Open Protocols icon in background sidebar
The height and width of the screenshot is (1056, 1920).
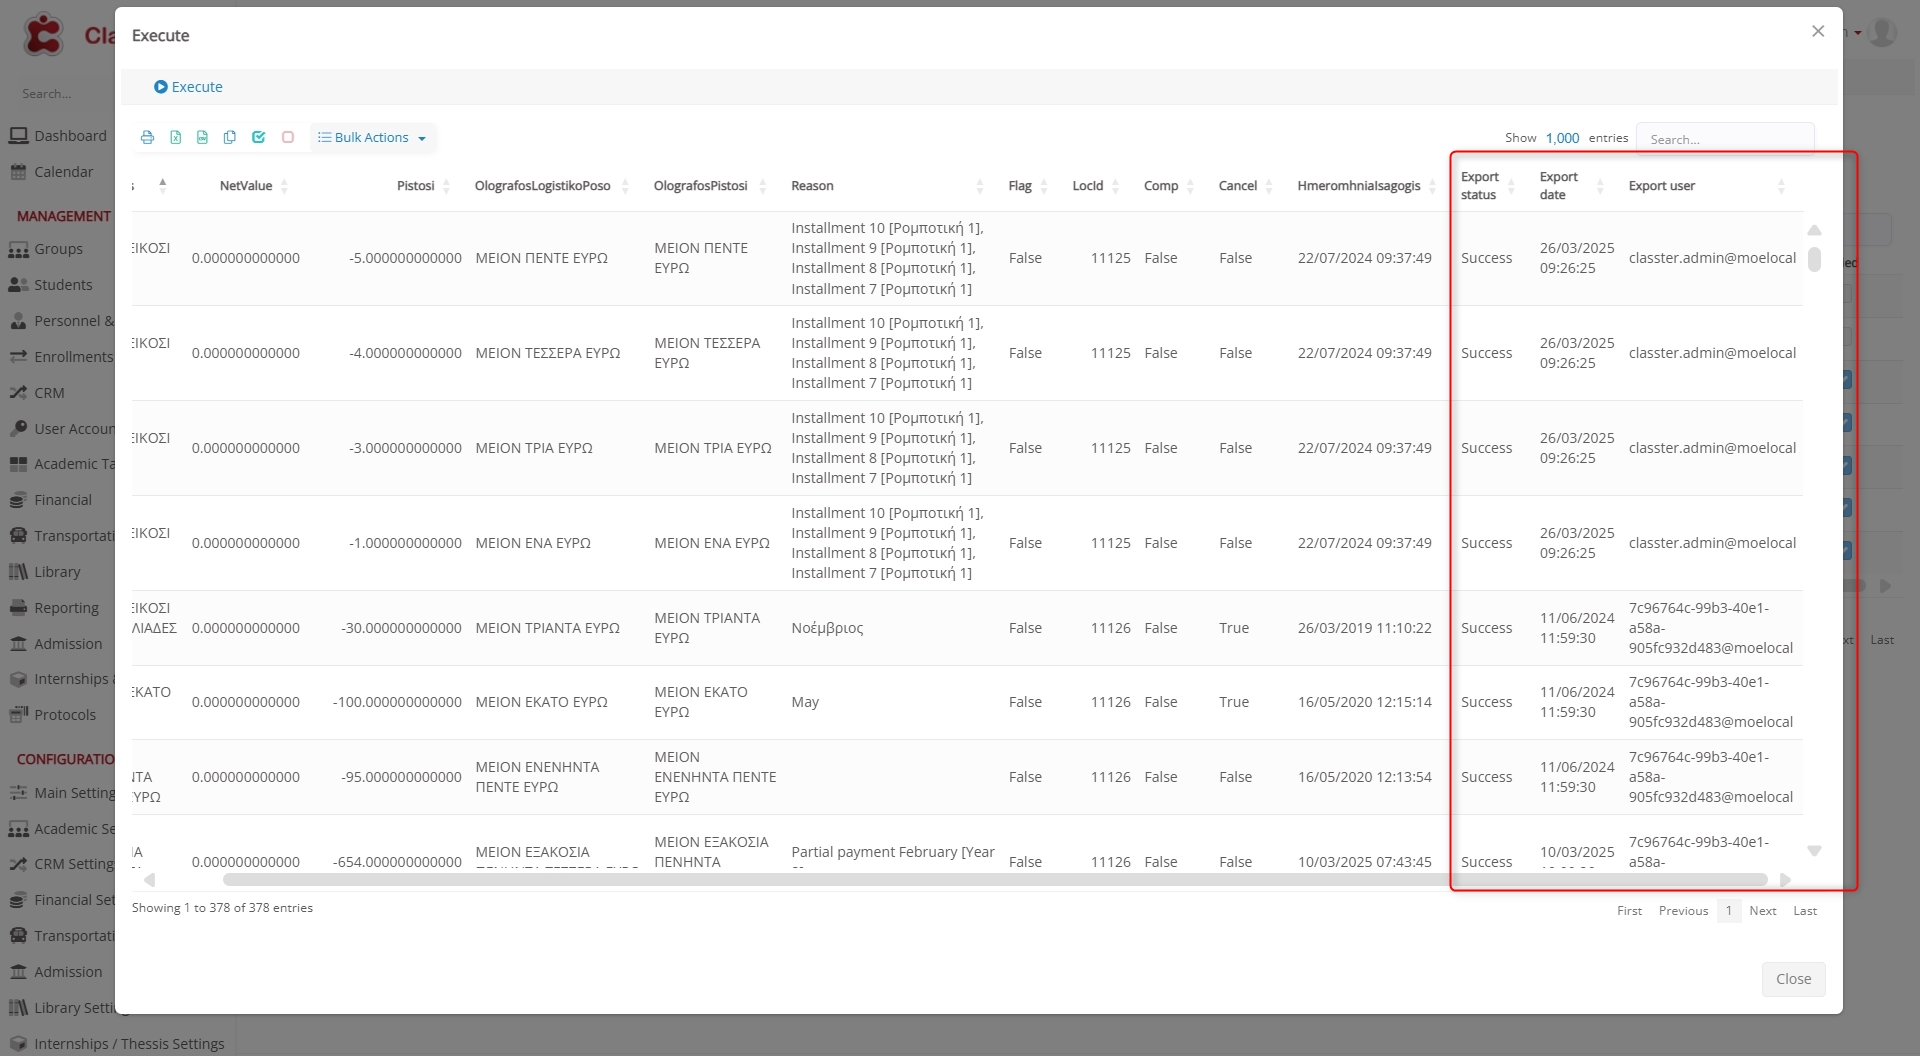coord(18,715)
